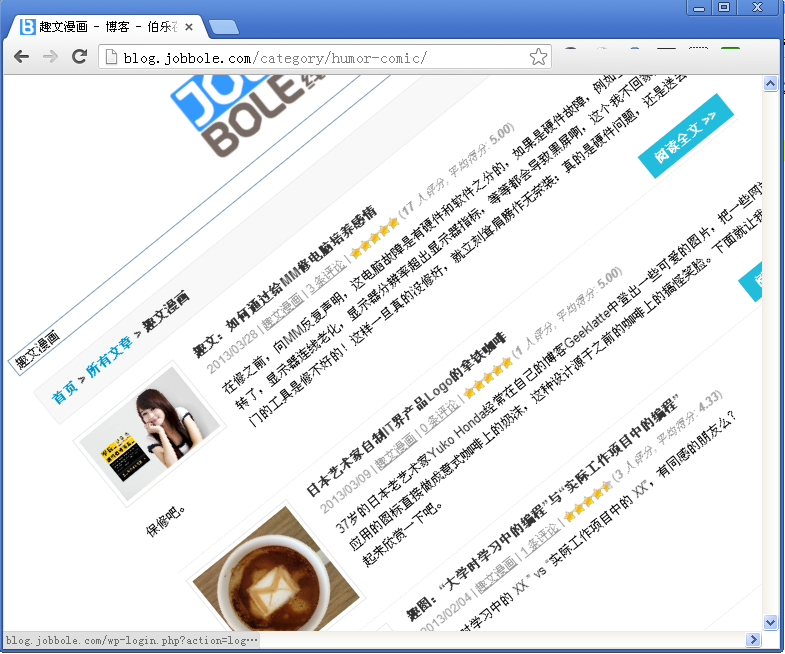Open article 日本艺术家自制IT界产品Logo的拿铁咖啡
Screen dimensions: 785x654
tap(406, 414)
